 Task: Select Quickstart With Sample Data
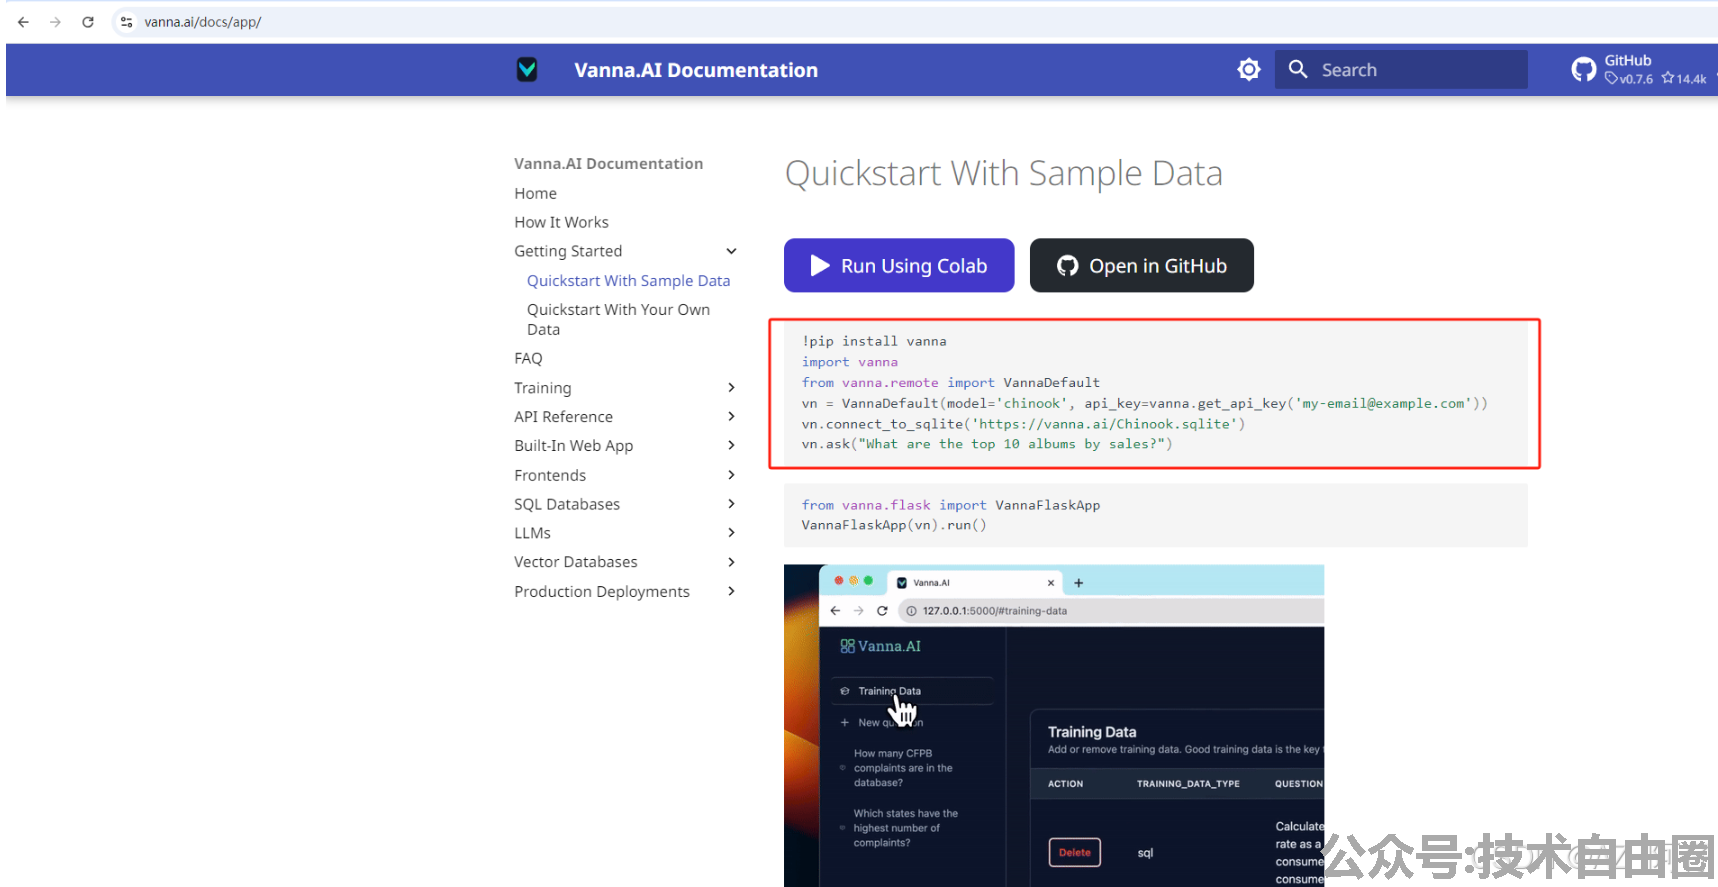[628, 281]
